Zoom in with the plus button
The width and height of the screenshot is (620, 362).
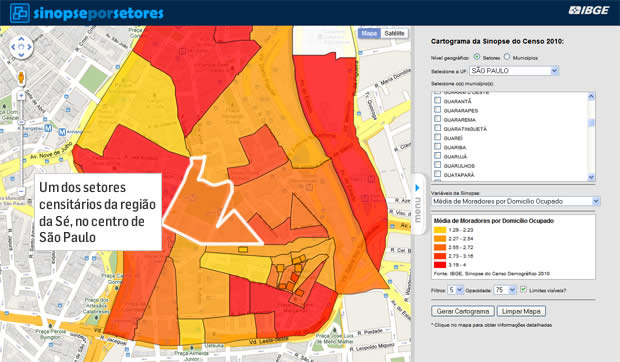click(21, 96)
